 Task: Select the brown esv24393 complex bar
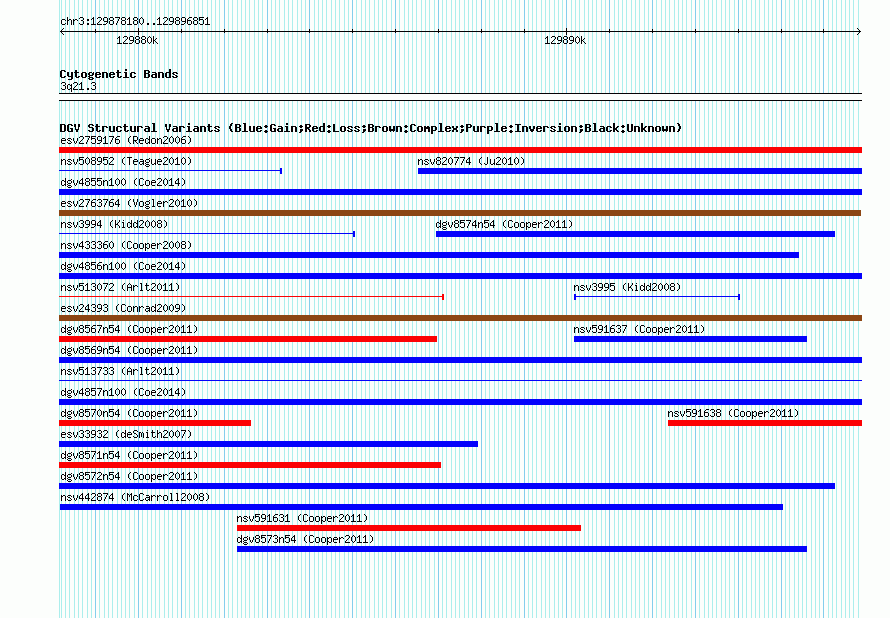[x=460, y=318]
